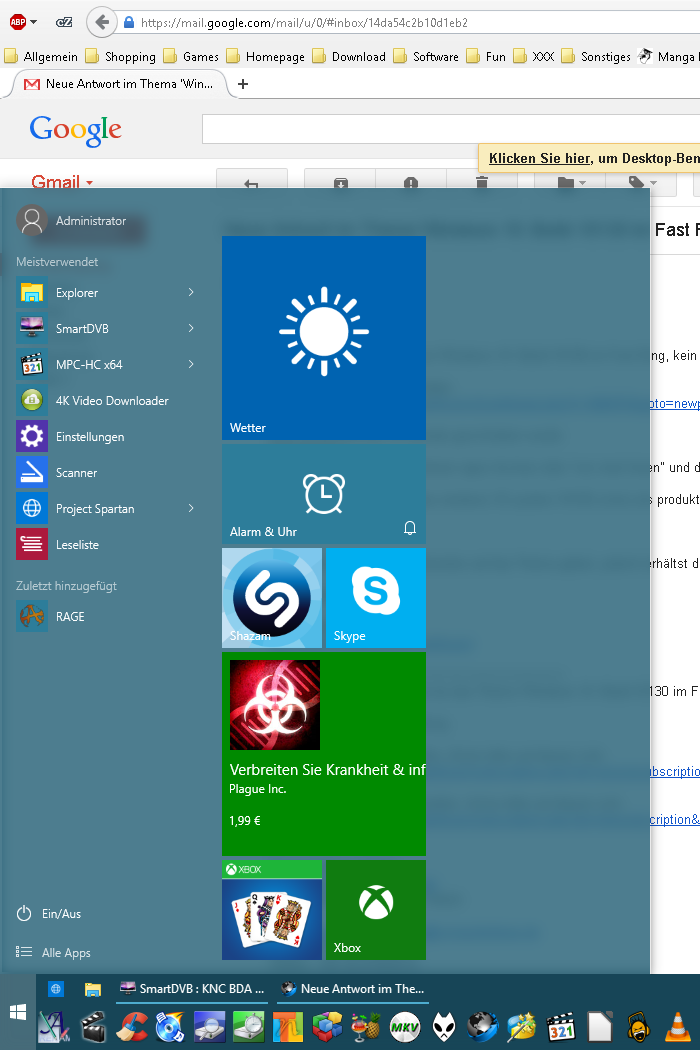700x1050 pixels.
Task: Open the Manga bookmark
Action: click(x=668, y=56)
